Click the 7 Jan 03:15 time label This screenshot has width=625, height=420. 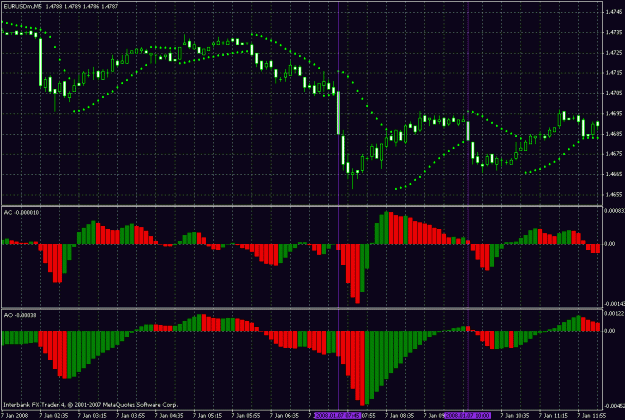[x=92, y=416]
